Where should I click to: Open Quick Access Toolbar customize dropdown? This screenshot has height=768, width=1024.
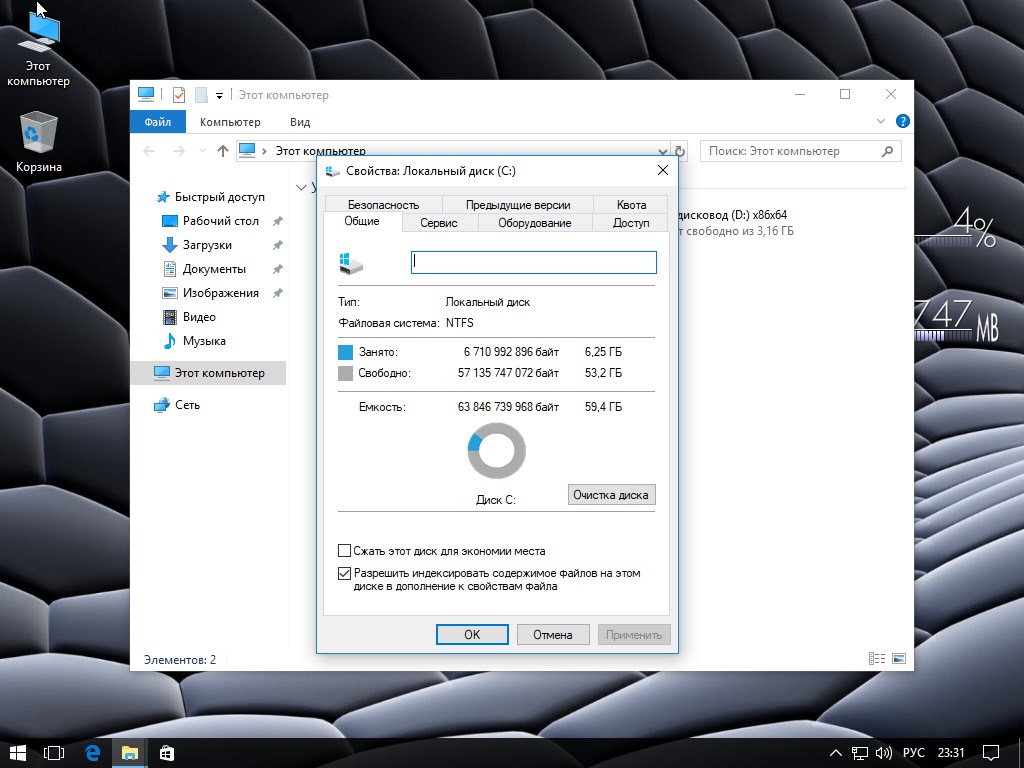(x=219, y=96)
